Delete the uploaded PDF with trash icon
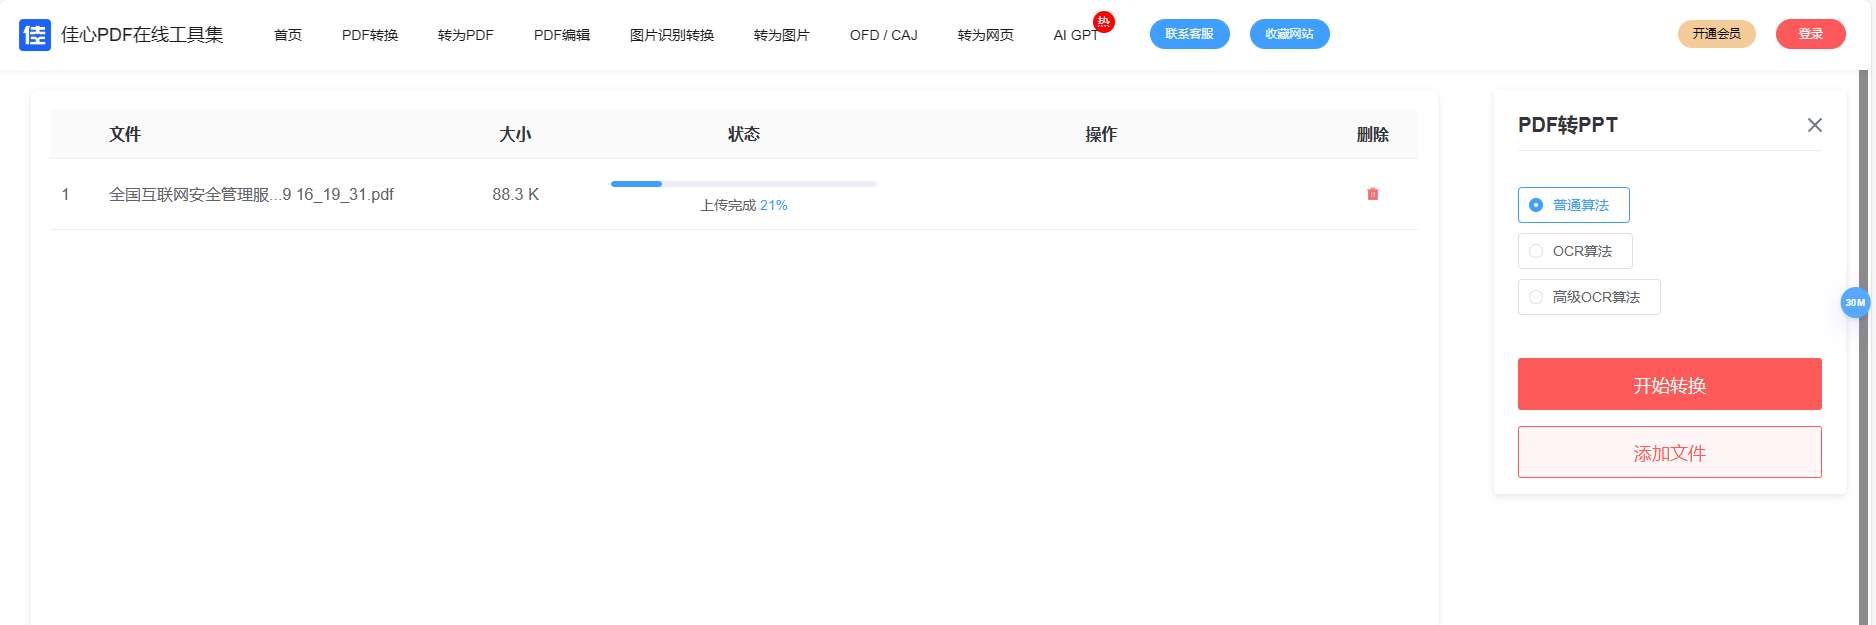 (x=1373, y=194)
